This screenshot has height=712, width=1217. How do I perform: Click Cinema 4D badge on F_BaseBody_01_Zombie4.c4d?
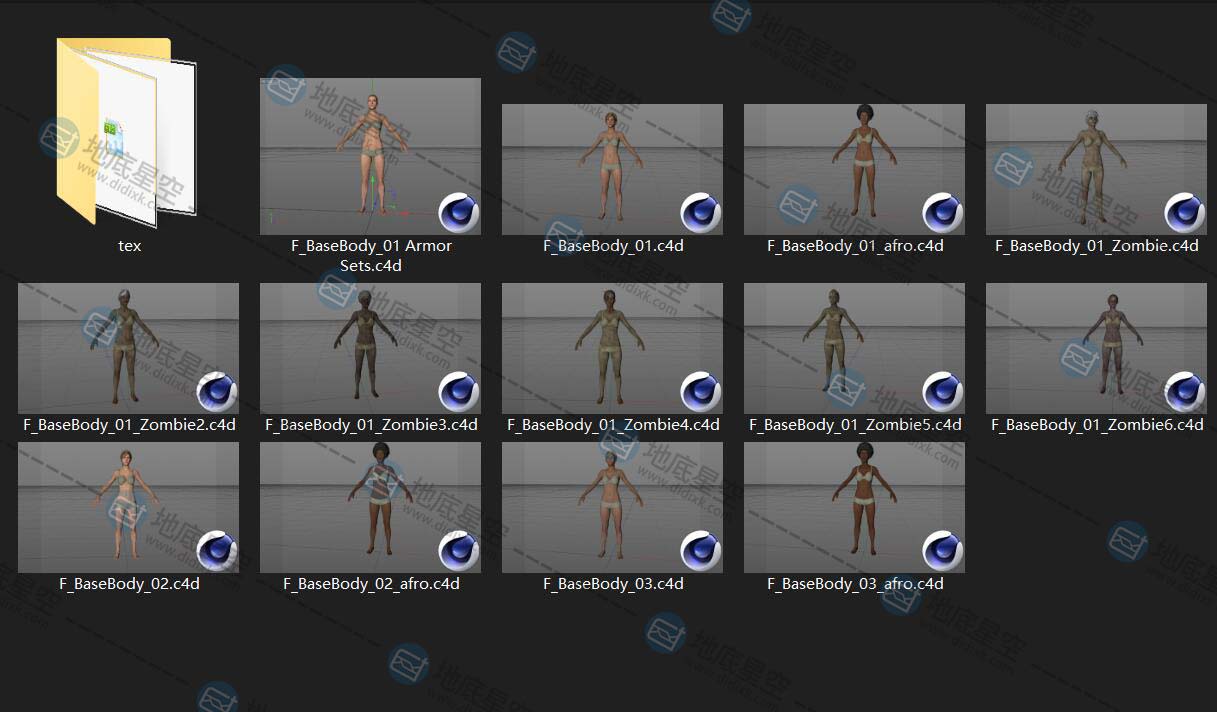701,392
